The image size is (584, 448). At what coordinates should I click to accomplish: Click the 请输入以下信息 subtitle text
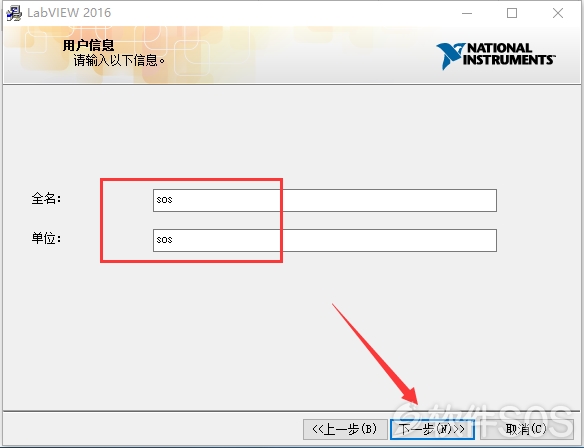pos(119,60)
